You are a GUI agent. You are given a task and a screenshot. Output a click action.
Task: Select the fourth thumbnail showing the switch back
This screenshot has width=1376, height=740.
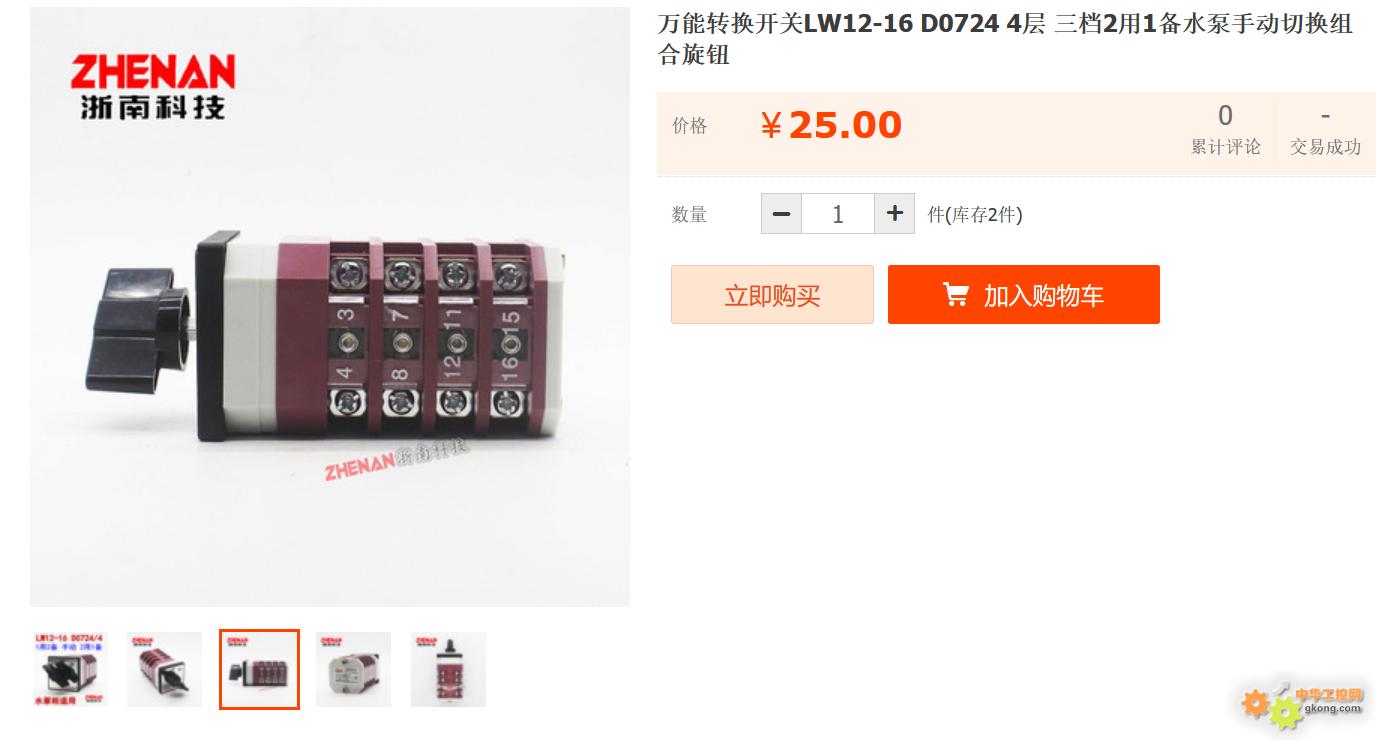[354, 670]
